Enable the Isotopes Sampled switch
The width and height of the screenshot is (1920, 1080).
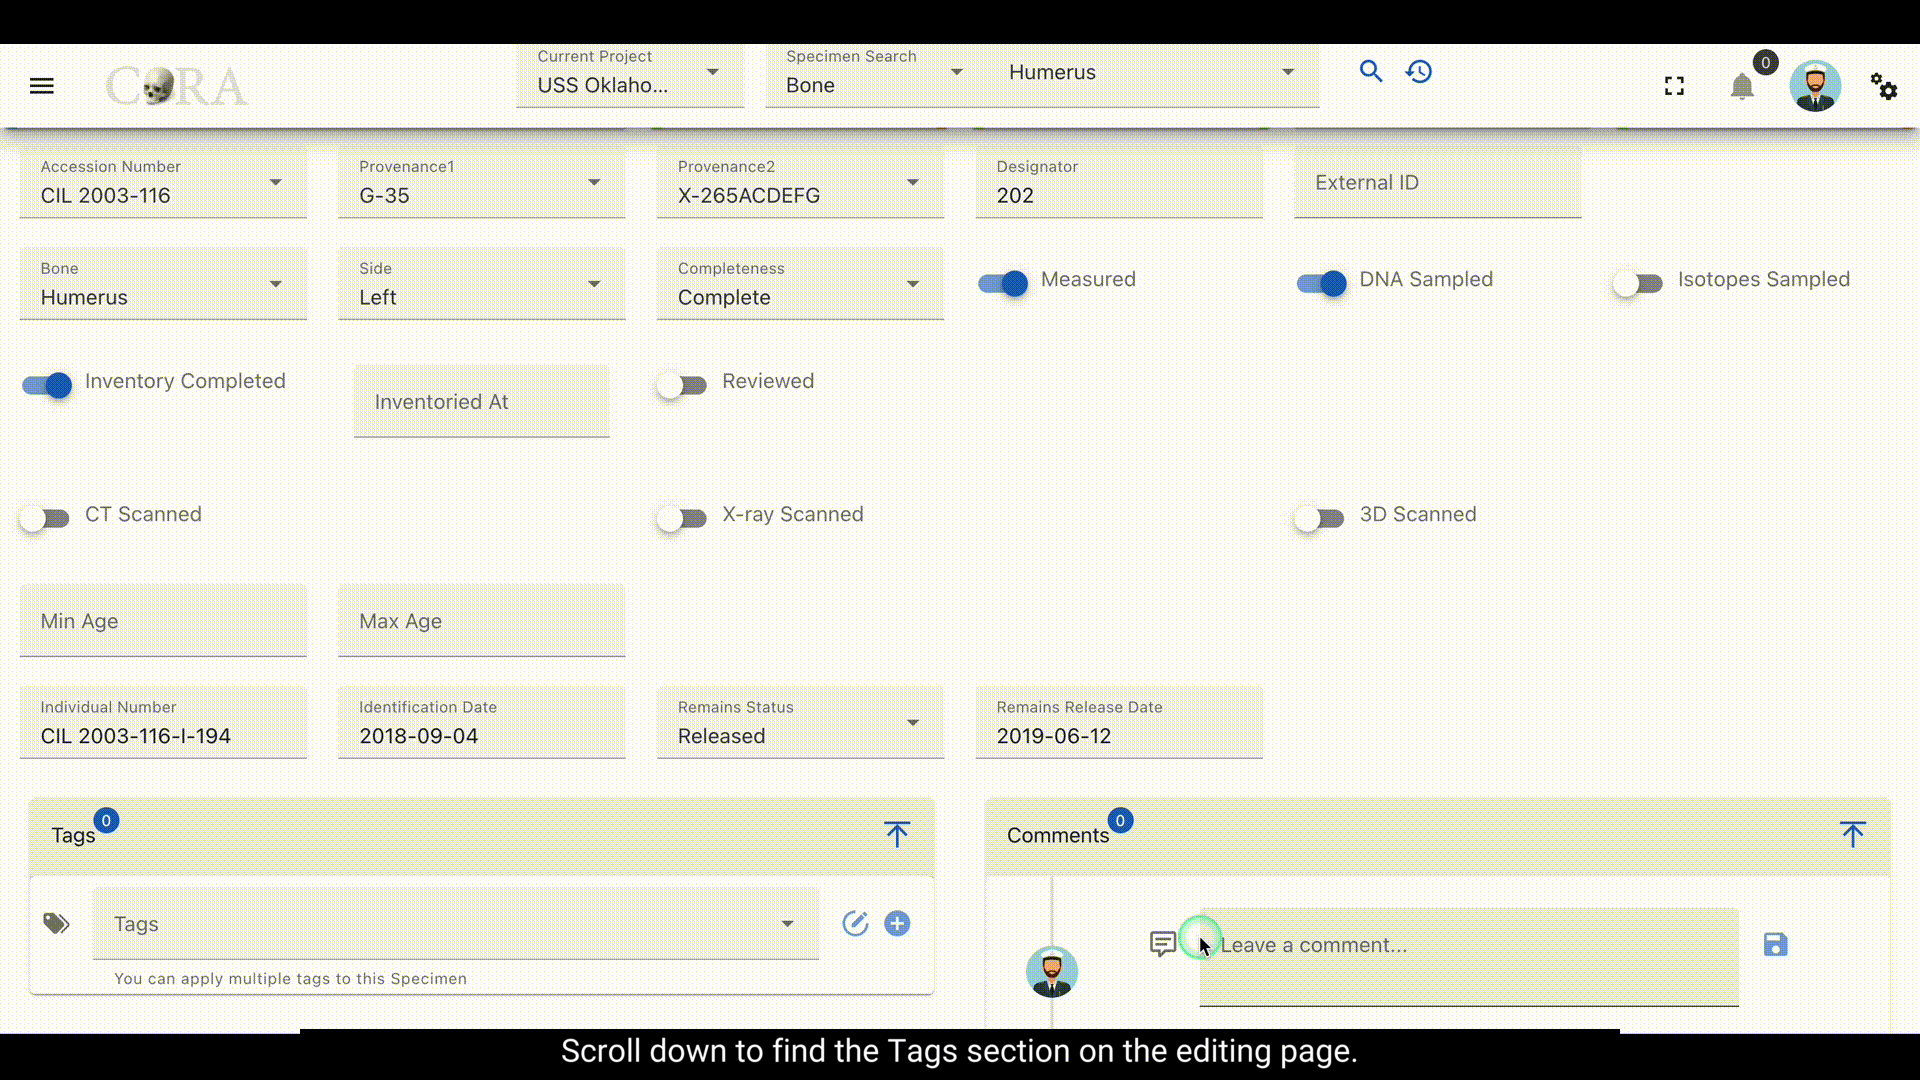(x=1638, y=283)
